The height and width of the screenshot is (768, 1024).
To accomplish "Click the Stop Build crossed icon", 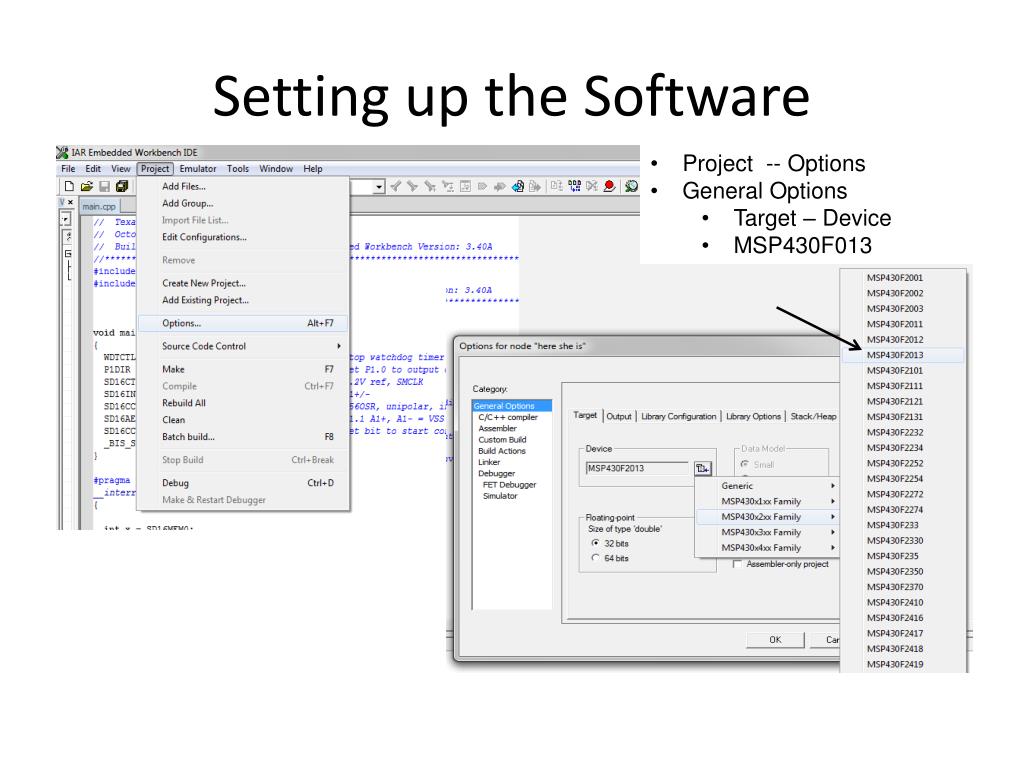I will point(592,186).
